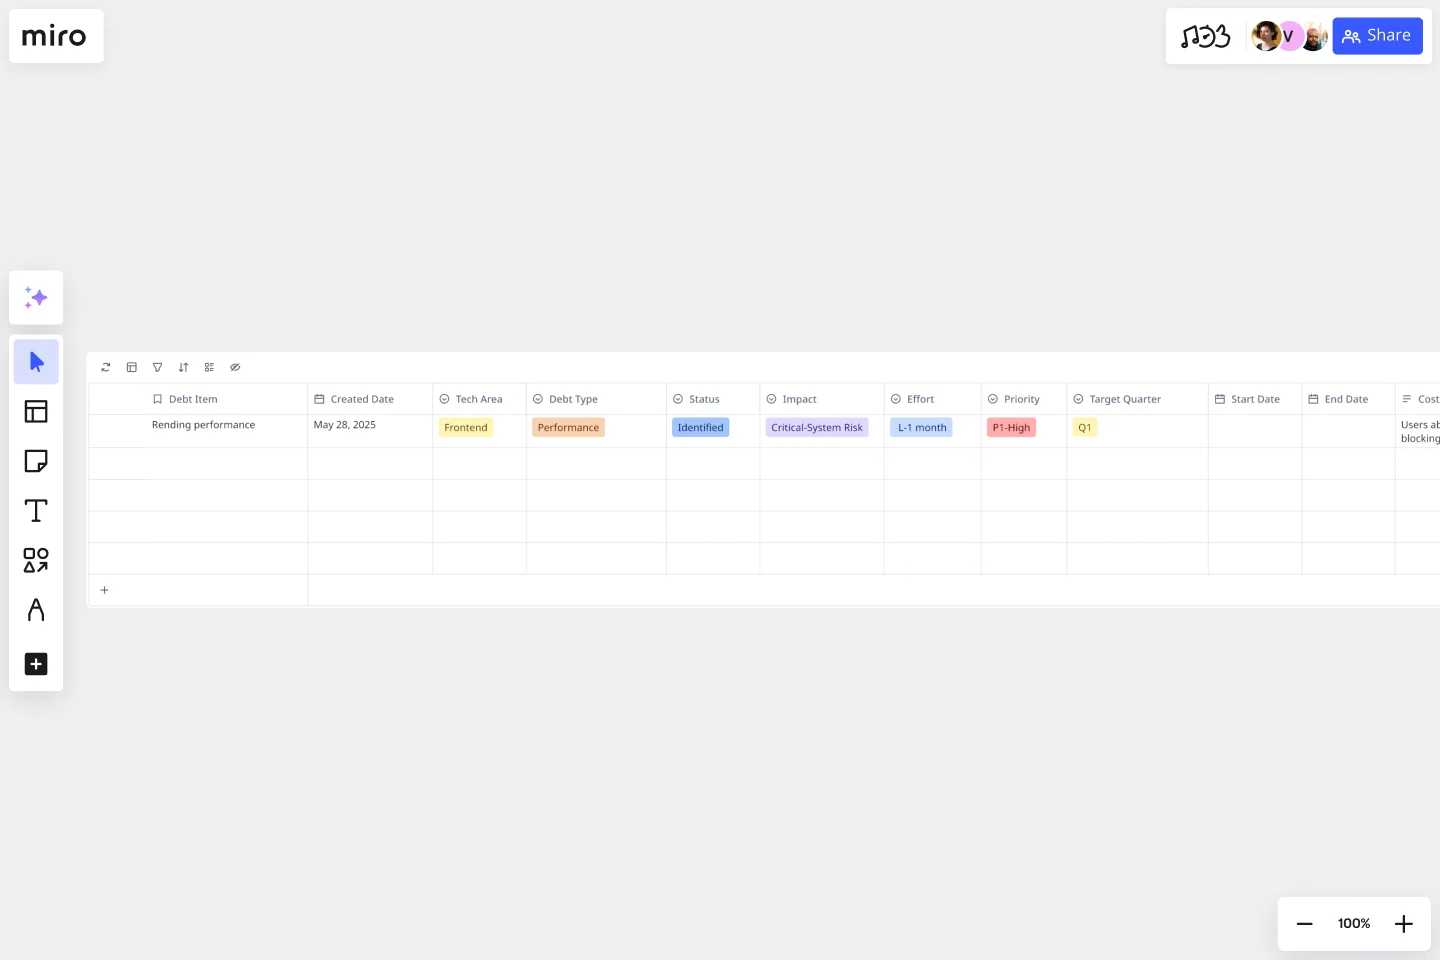Select the Text tool
This screenshot has height=960, width=1440.
[x=36, y=511]
